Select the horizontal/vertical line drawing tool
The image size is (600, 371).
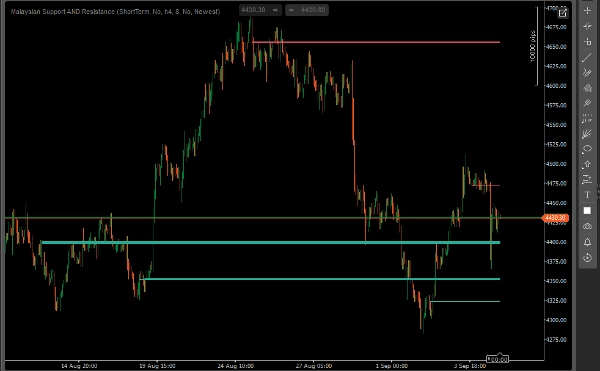[x=587, y=41]
